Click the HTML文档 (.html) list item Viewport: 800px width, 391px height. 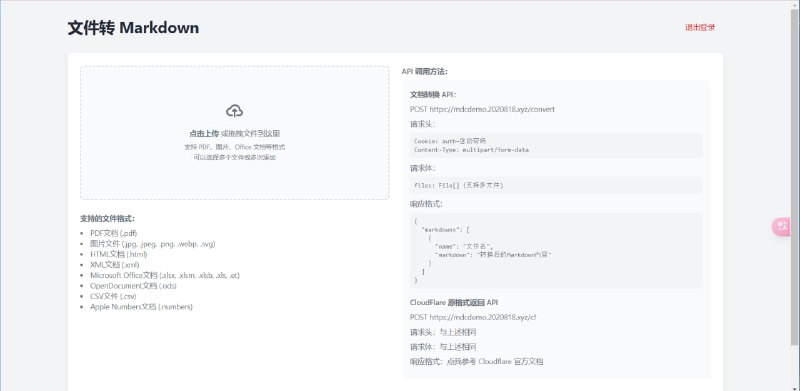coord(118,254)
